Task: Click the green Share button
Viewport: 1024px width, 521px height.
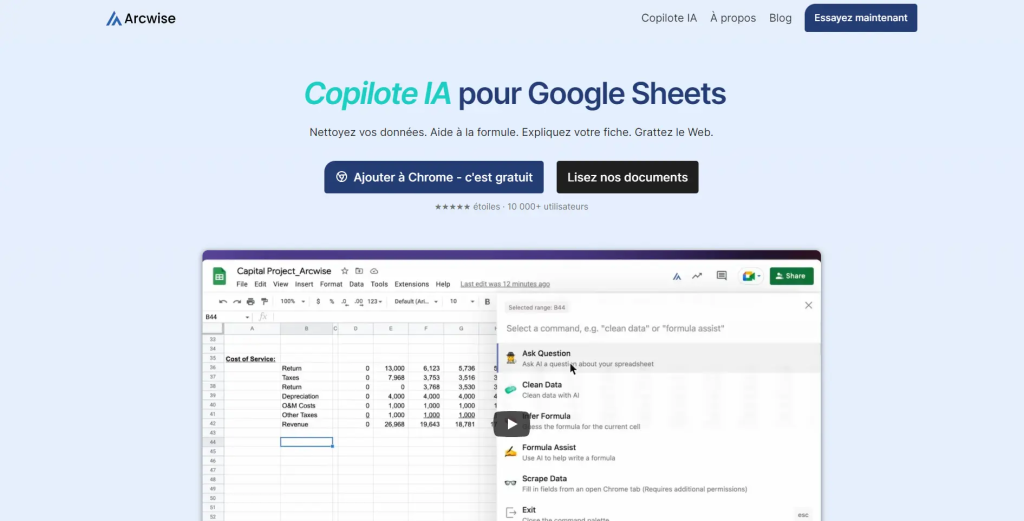Action: point(792,276)
